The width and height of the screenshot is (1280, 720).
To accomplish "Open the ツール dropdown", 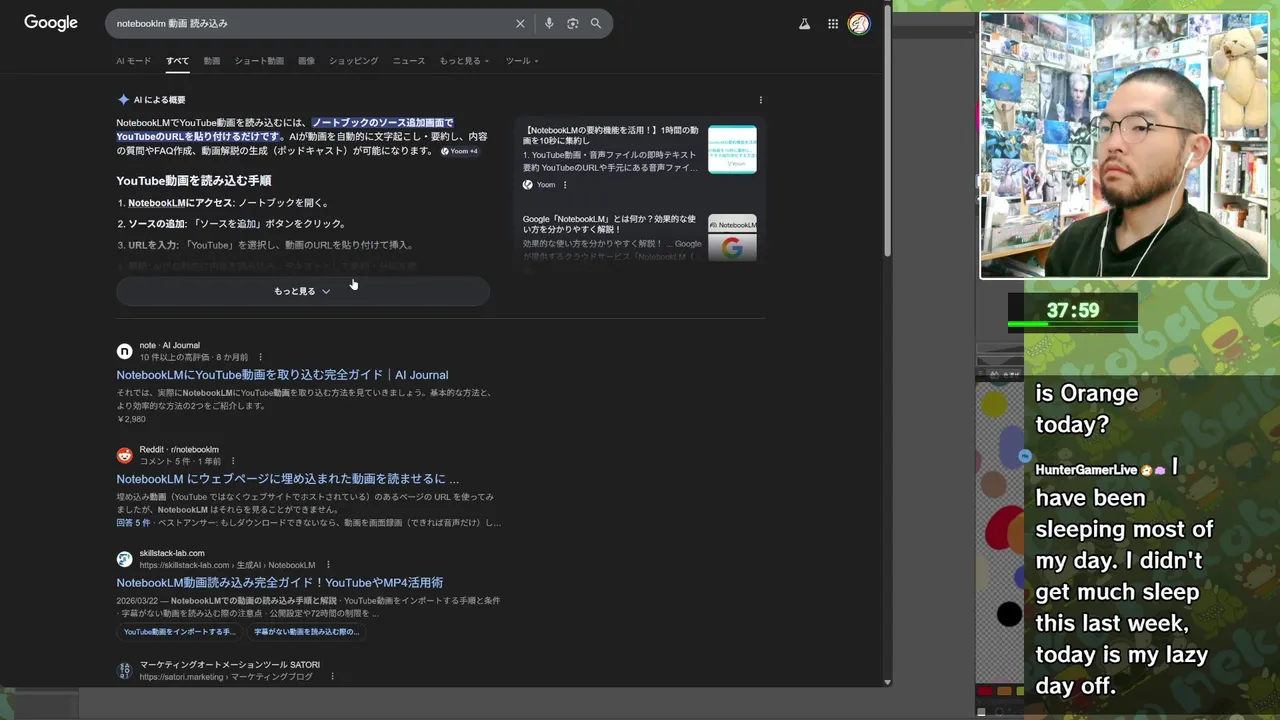I will [x=522, y=61].
